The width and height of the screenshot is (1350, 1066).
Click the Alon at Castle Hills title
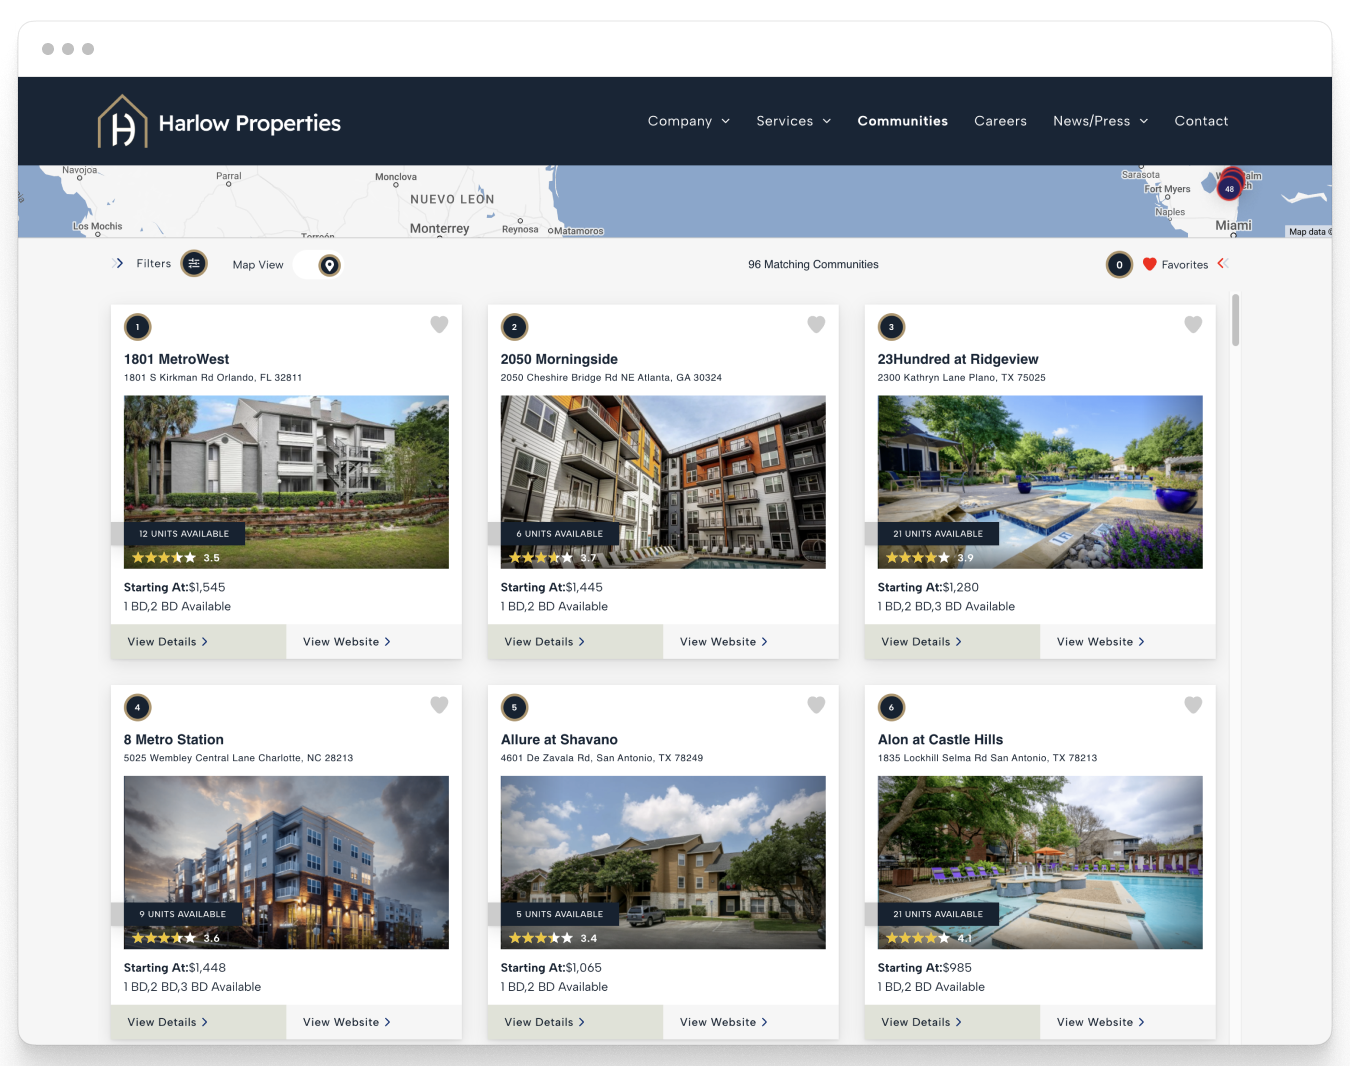[x=940, y=739]
